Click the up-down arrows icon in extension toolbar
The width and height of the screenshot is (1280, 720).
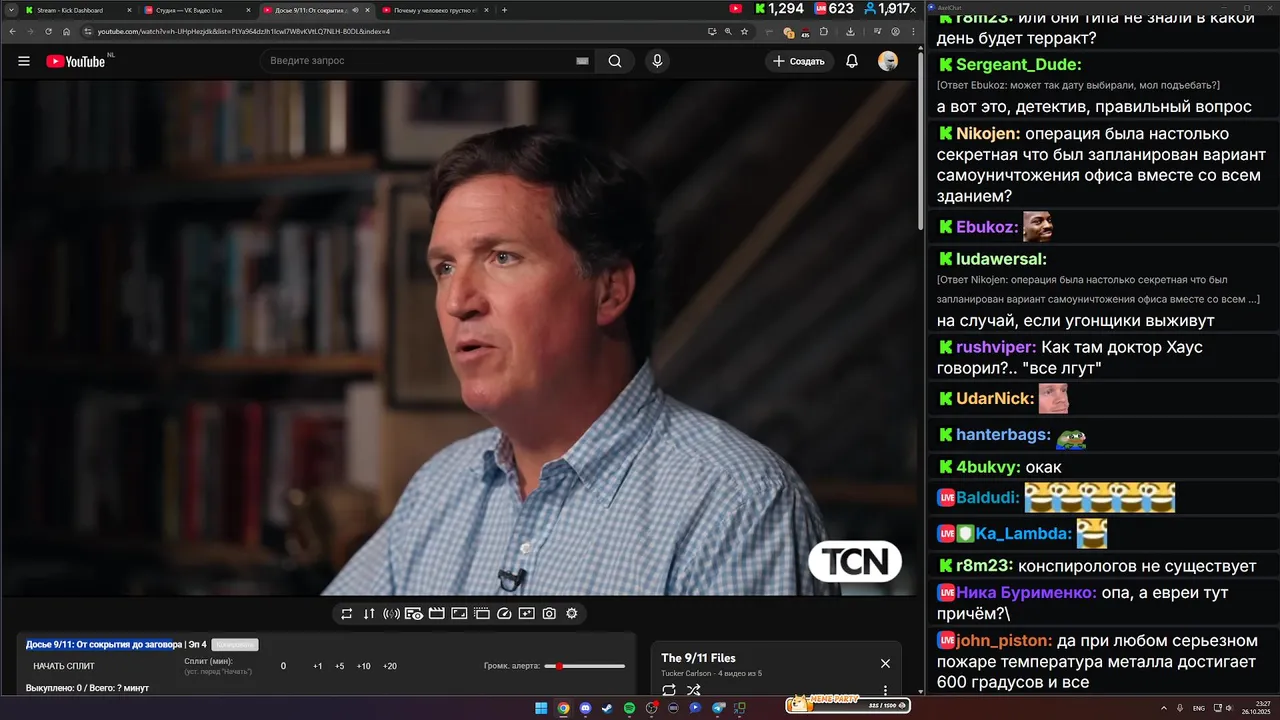click(369, 614)
